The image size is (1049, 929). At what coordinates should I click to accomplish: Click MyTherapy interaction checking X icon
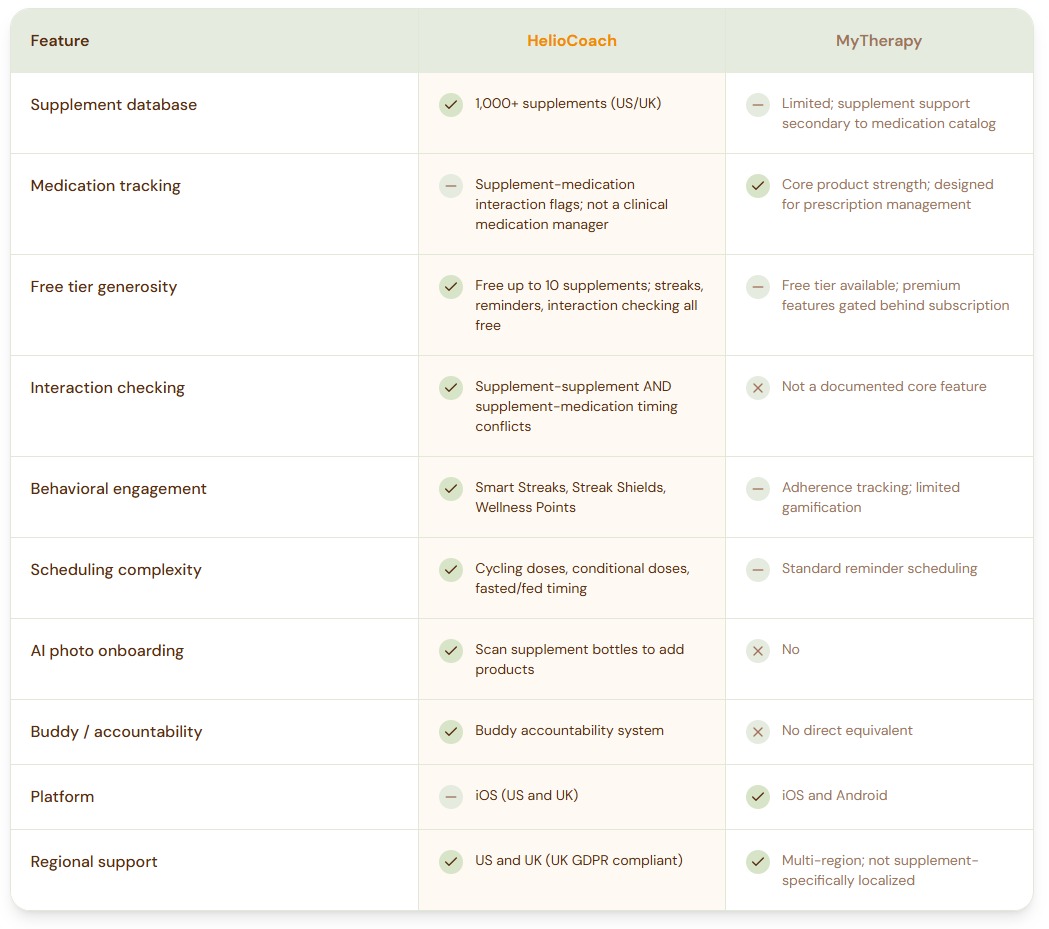point(758,388)
